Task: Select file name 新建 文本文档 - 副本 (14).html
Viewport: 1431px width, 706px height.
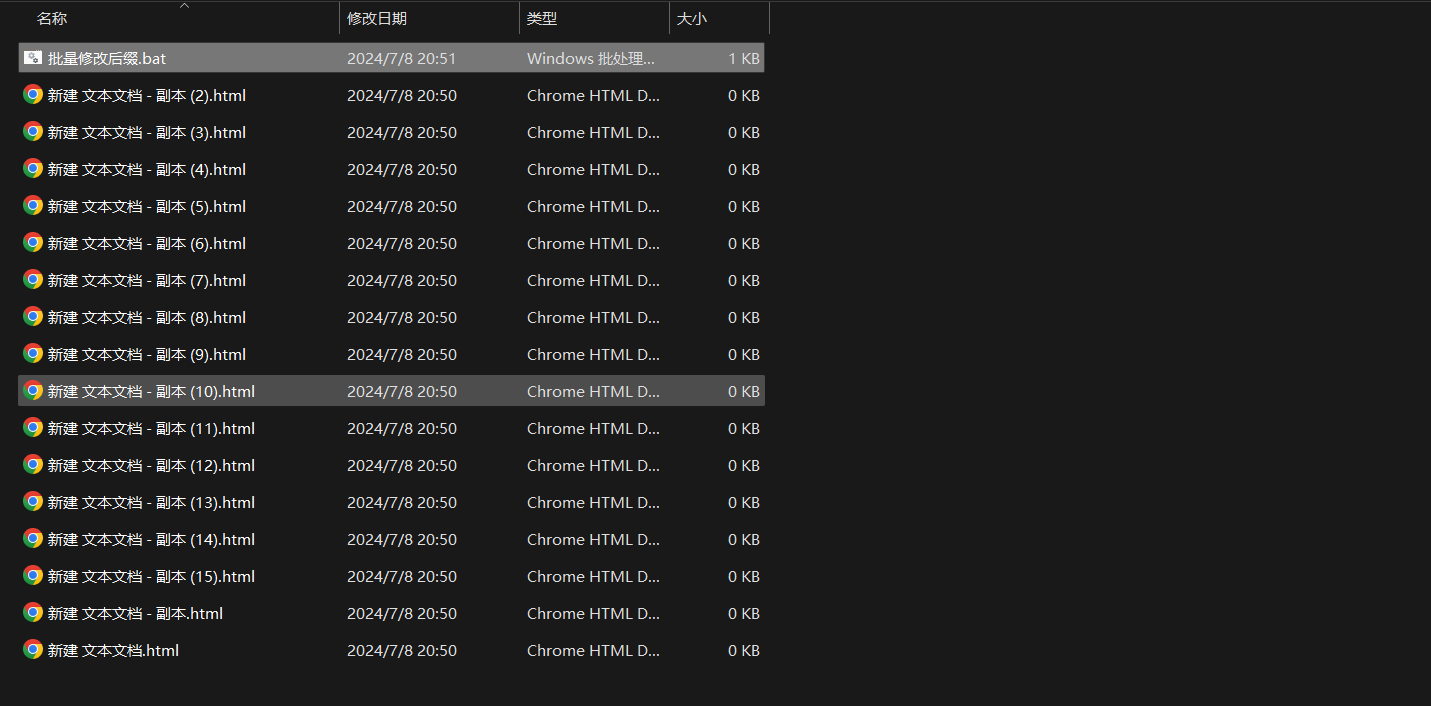Action: tap(151, 539)
